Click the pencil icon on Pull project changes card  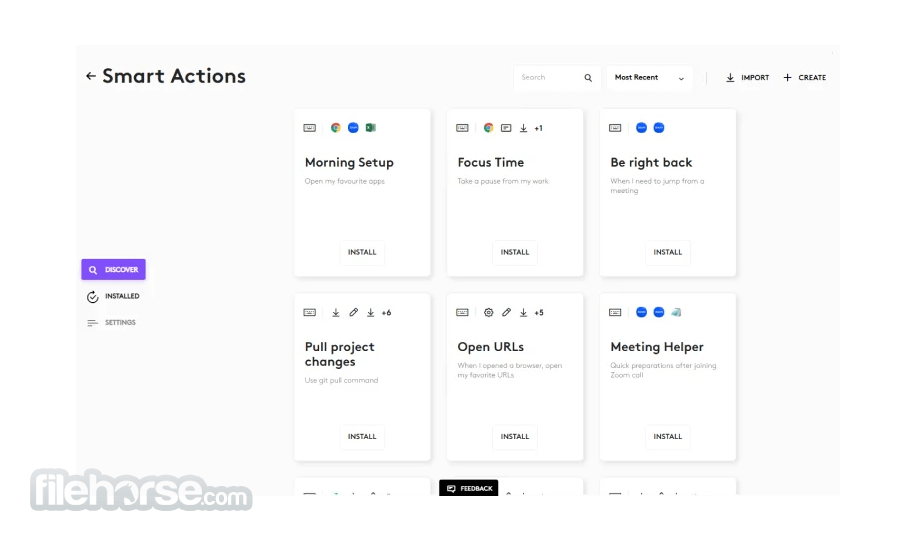pos(353,312)
